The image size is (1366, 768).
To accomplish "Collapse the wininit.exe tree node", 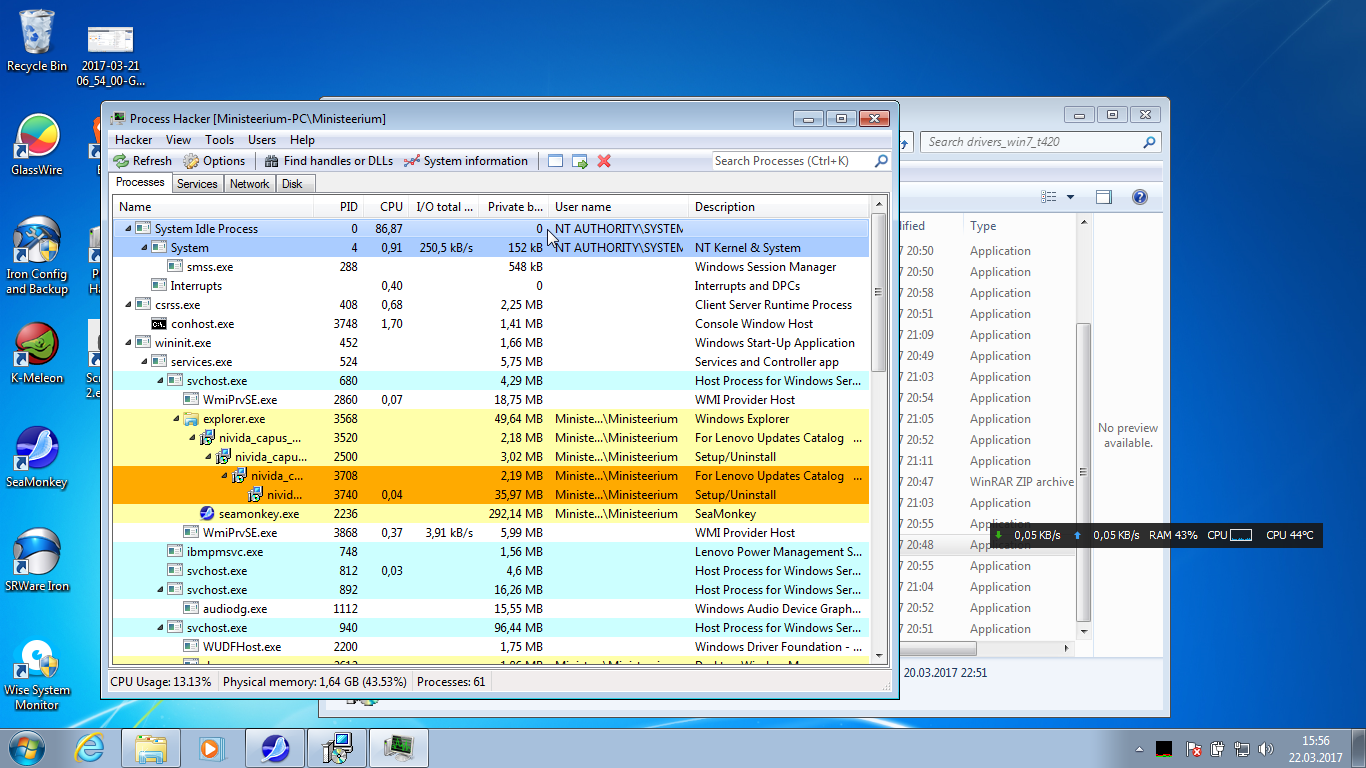I will 128,343.
